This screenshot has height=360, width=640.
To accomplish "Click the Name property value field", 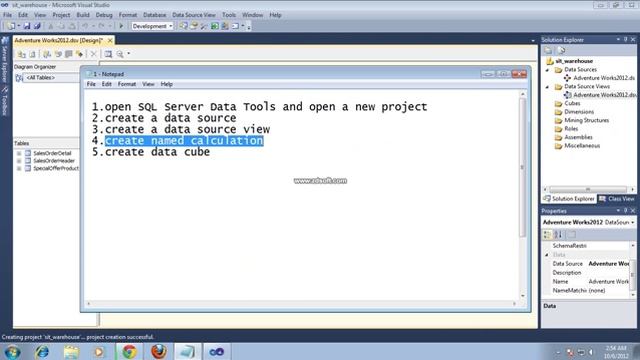I will [x=609, y=282].
